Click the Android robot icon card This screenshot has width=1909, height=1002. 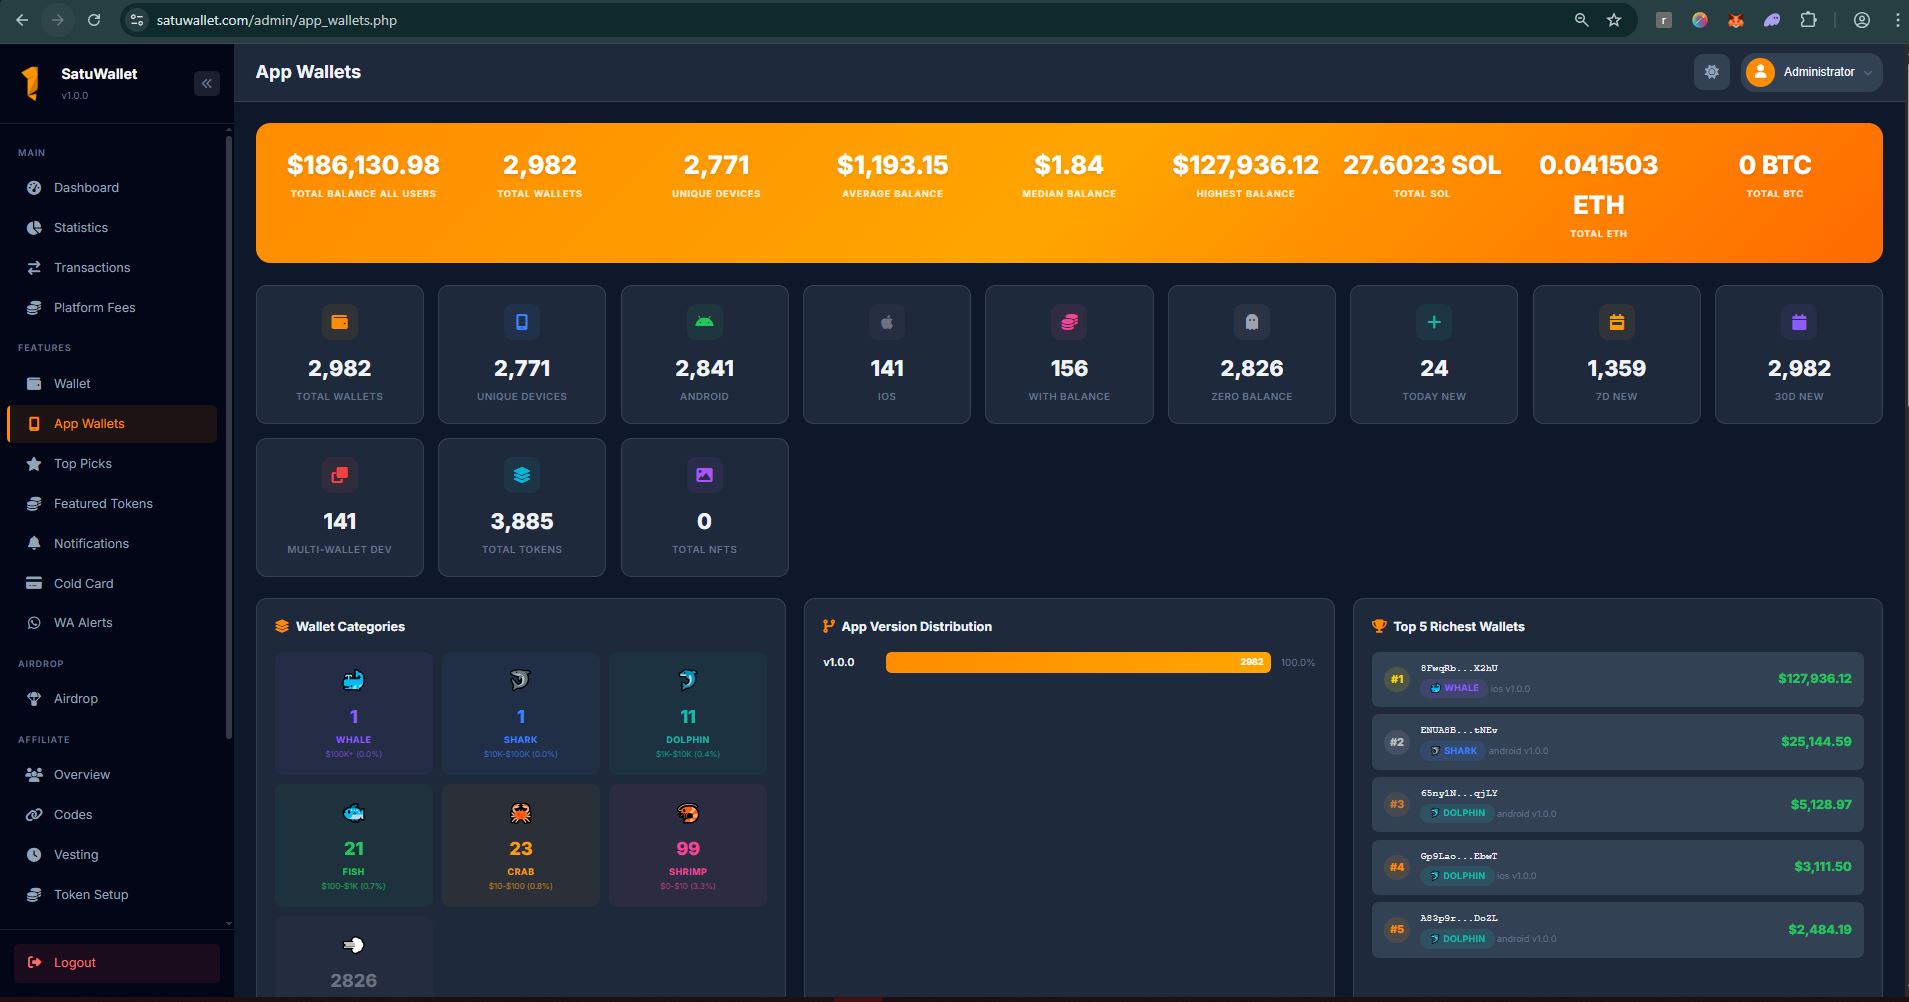[x=704, y=322]
